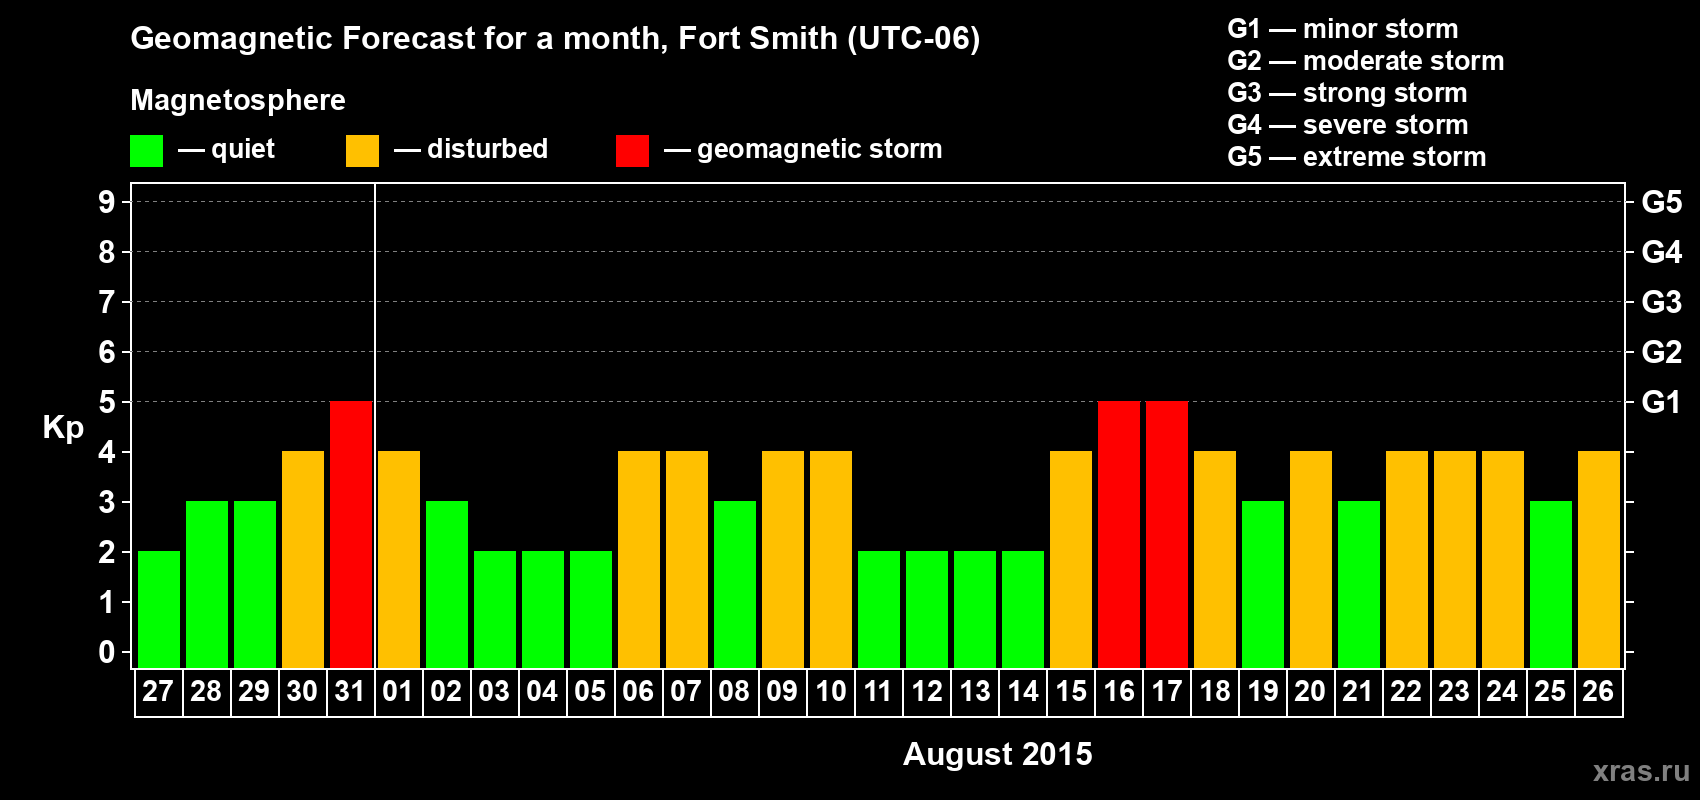Screen dimensions: 1700x800
Task: Click the green bar for day 08
Action: [735, 585]
